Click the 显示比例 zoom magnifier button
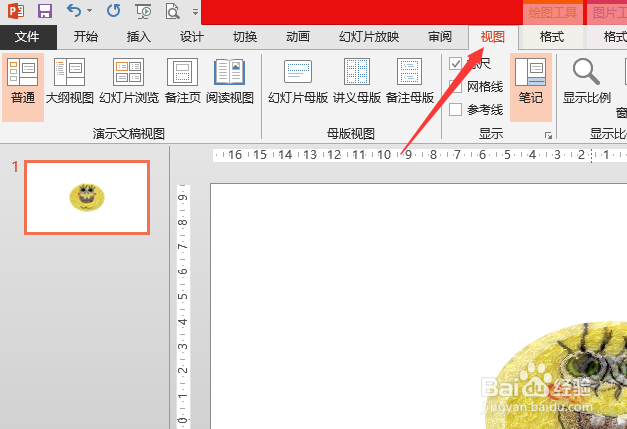The height and width of the screenshot is (429, 627). pos(587,82)
